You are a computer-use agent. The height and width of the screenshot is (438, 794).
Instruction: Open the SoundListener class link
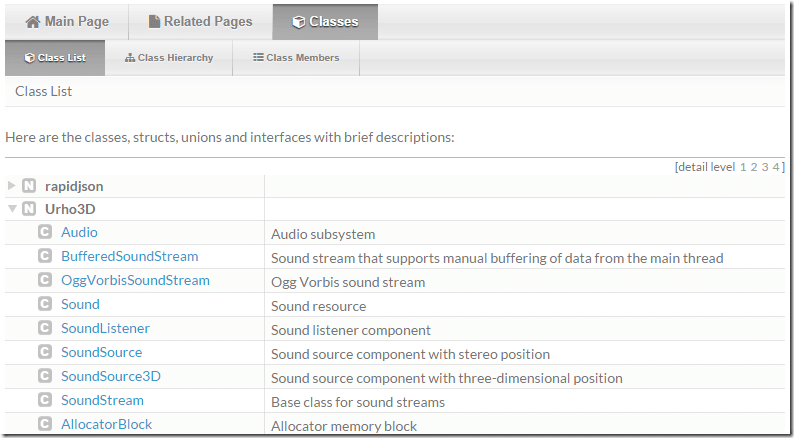coord(105,328)
